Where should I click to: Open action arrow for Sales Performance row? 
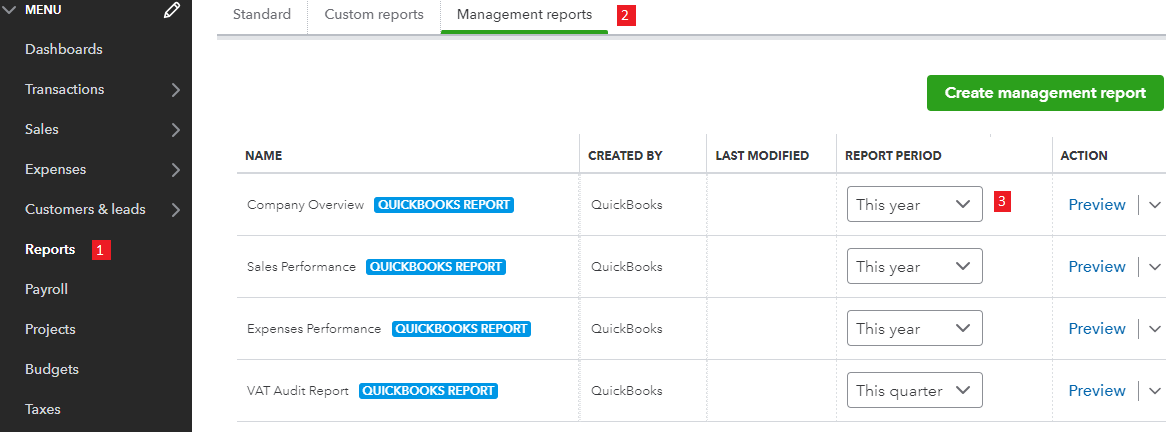click(1155, 267)
